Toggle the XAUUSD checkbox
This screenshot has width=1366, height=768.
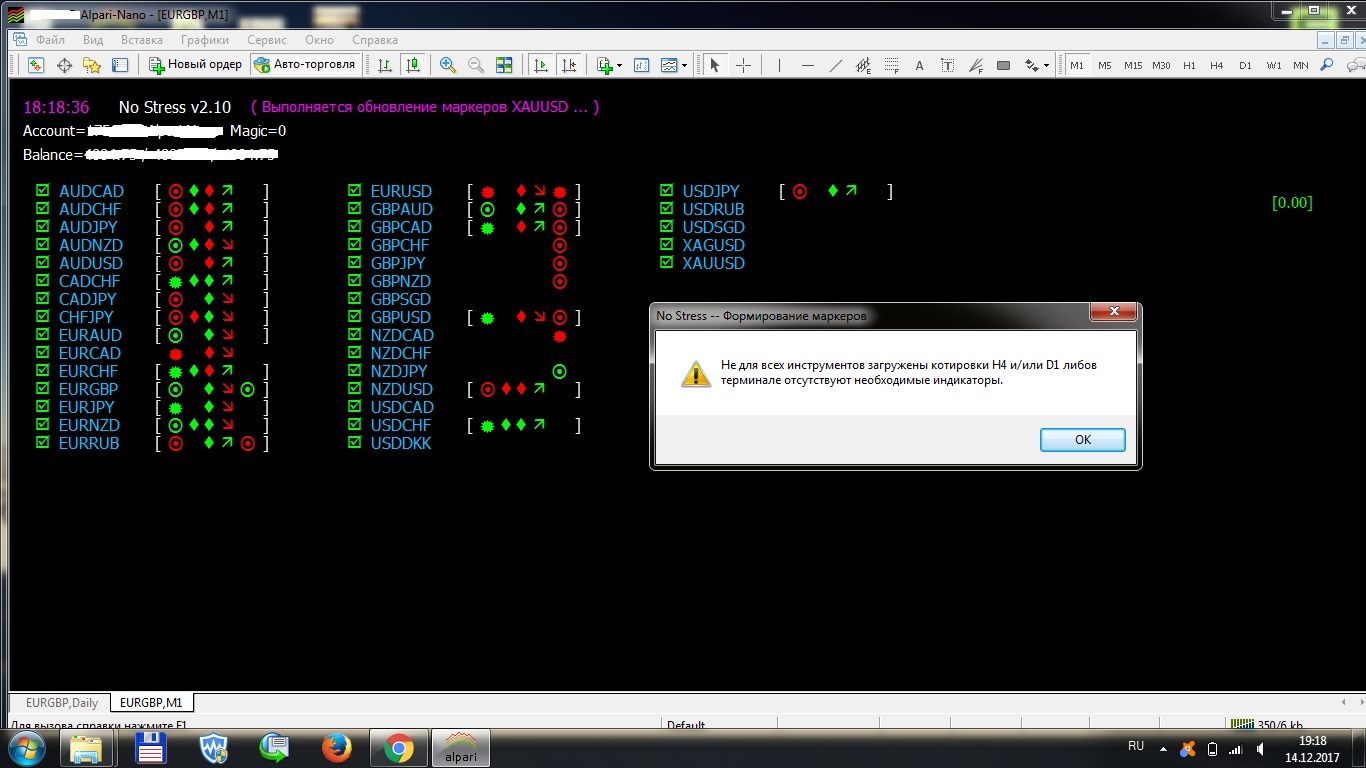click(x=666, y=263)
